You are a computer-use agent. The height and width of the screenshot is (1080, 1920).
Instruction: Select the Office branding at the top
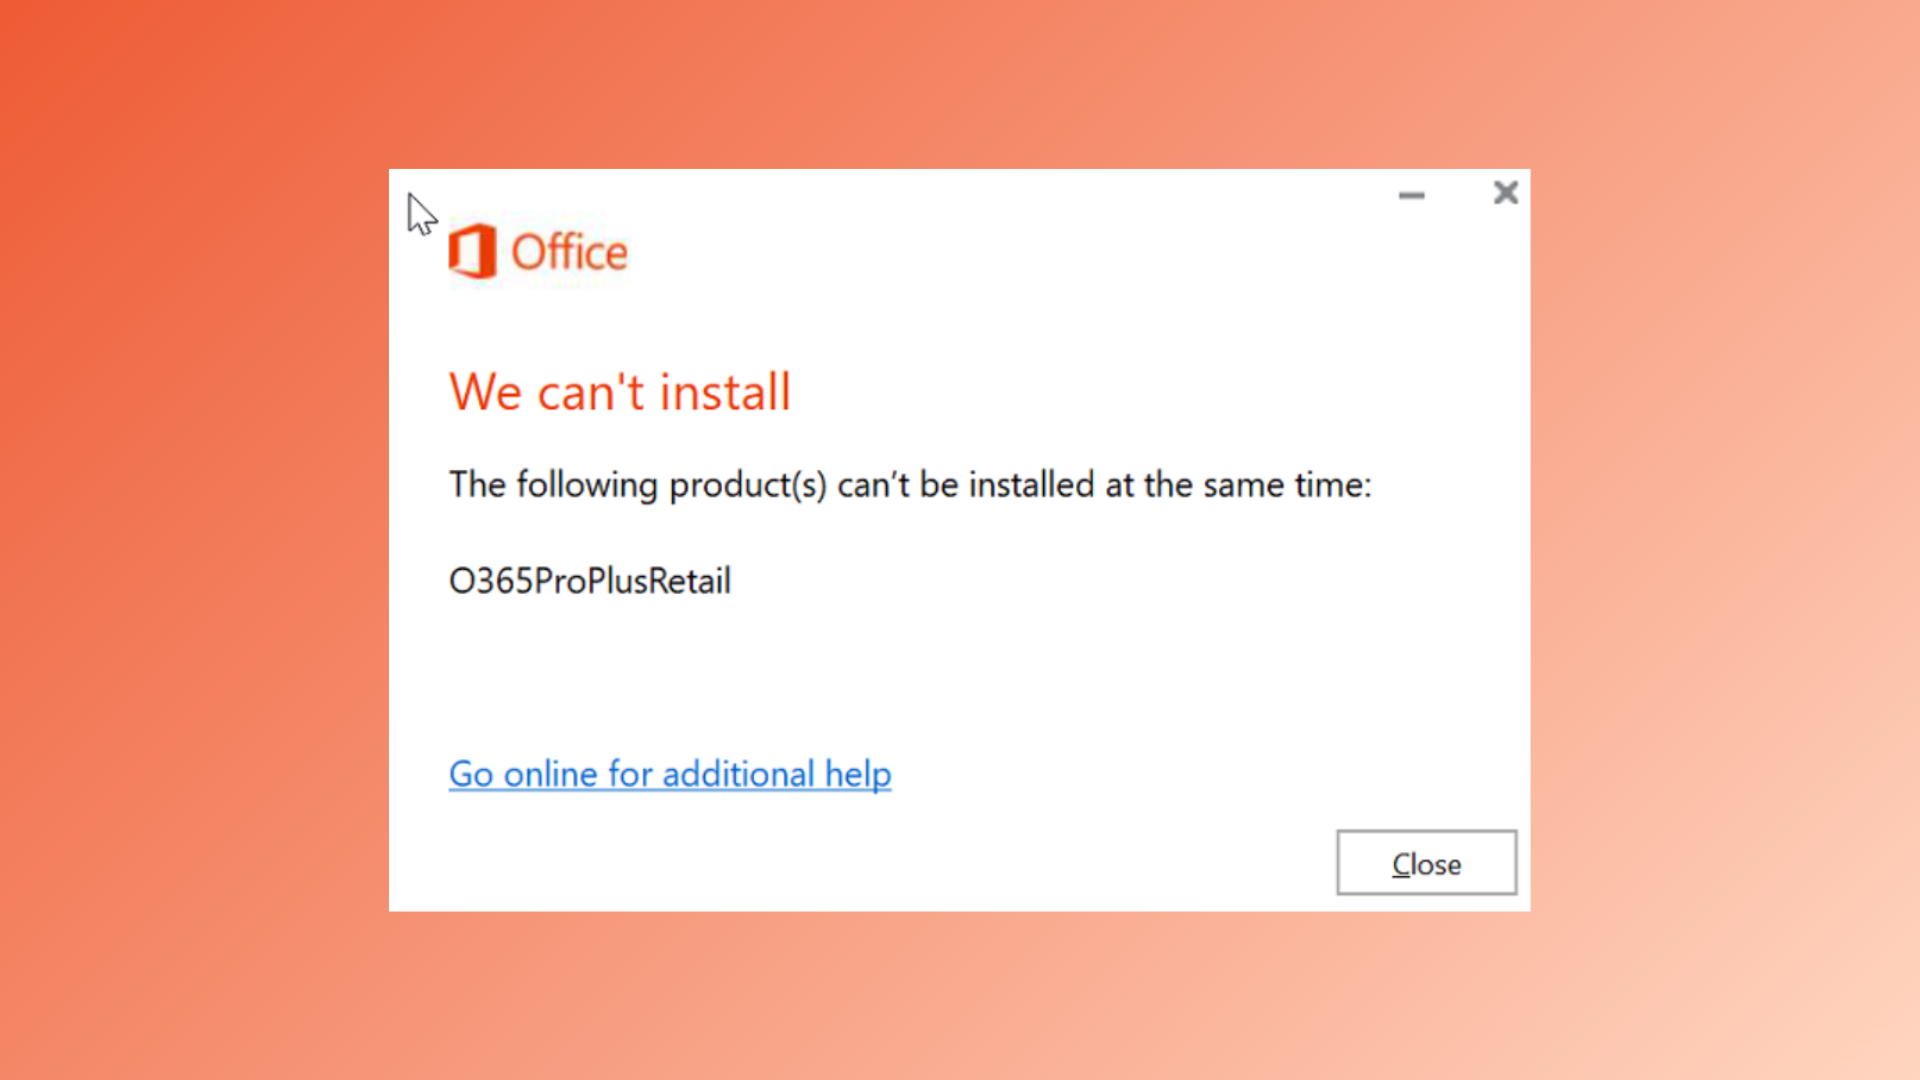[x=537, y=252]
